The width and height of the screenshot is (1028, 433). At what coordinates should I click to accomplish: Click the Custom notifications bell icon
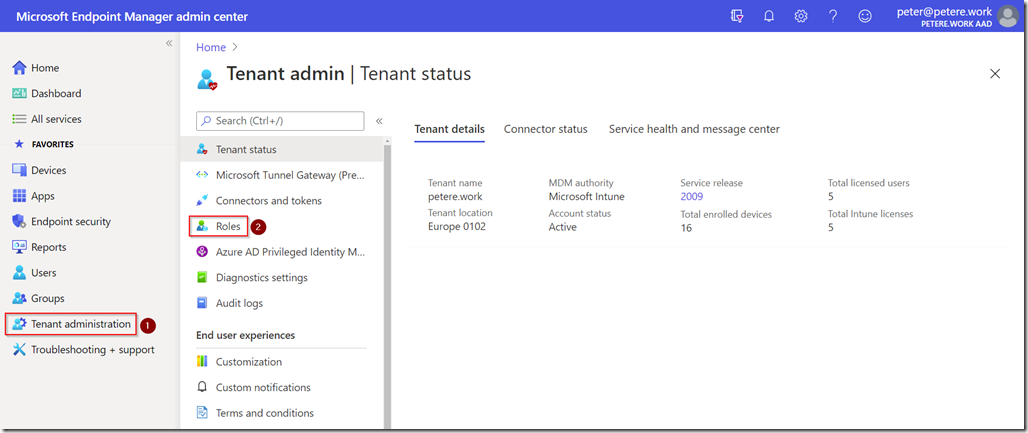(202, 387)
